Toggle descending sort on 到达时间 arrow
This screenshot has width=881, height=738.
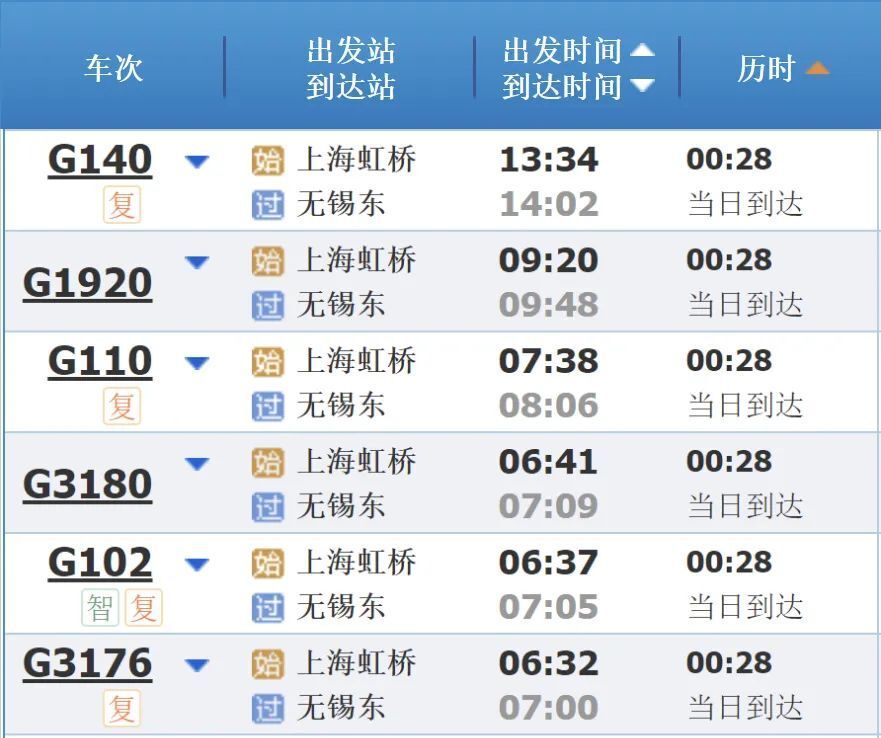pyautogui.click(x=644, y=84)
